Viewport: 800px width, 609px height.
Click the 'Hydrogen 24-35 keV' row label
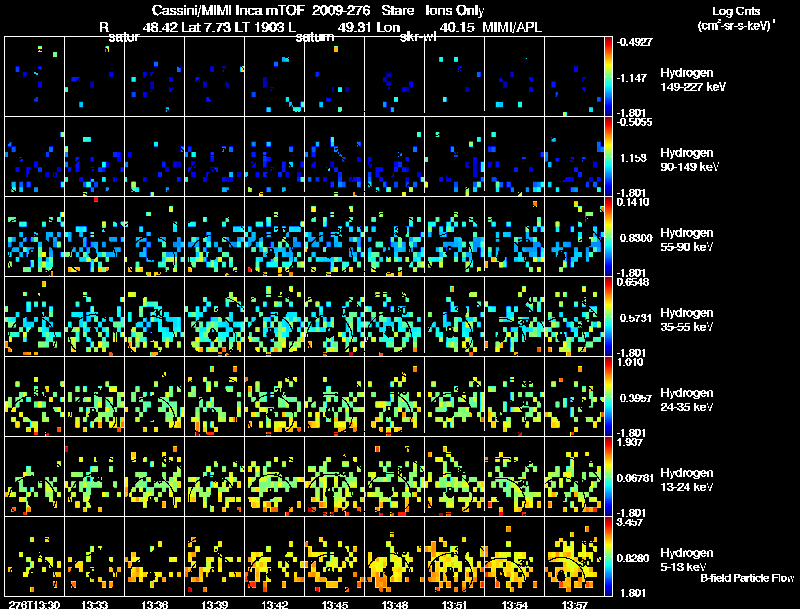pos(687,400)
